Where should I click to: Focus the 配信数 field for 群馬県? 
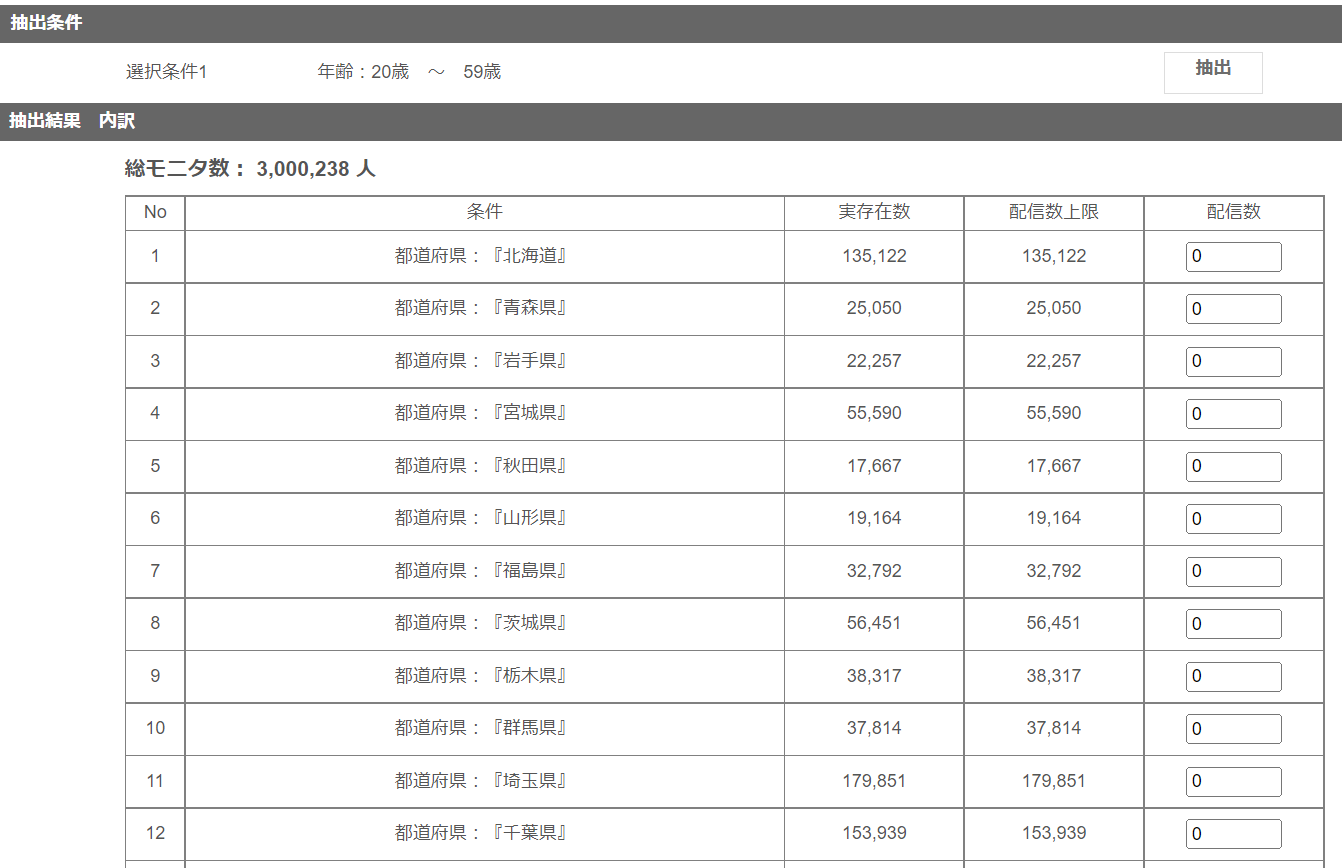pyautogui.click(x=1233, y=729)
